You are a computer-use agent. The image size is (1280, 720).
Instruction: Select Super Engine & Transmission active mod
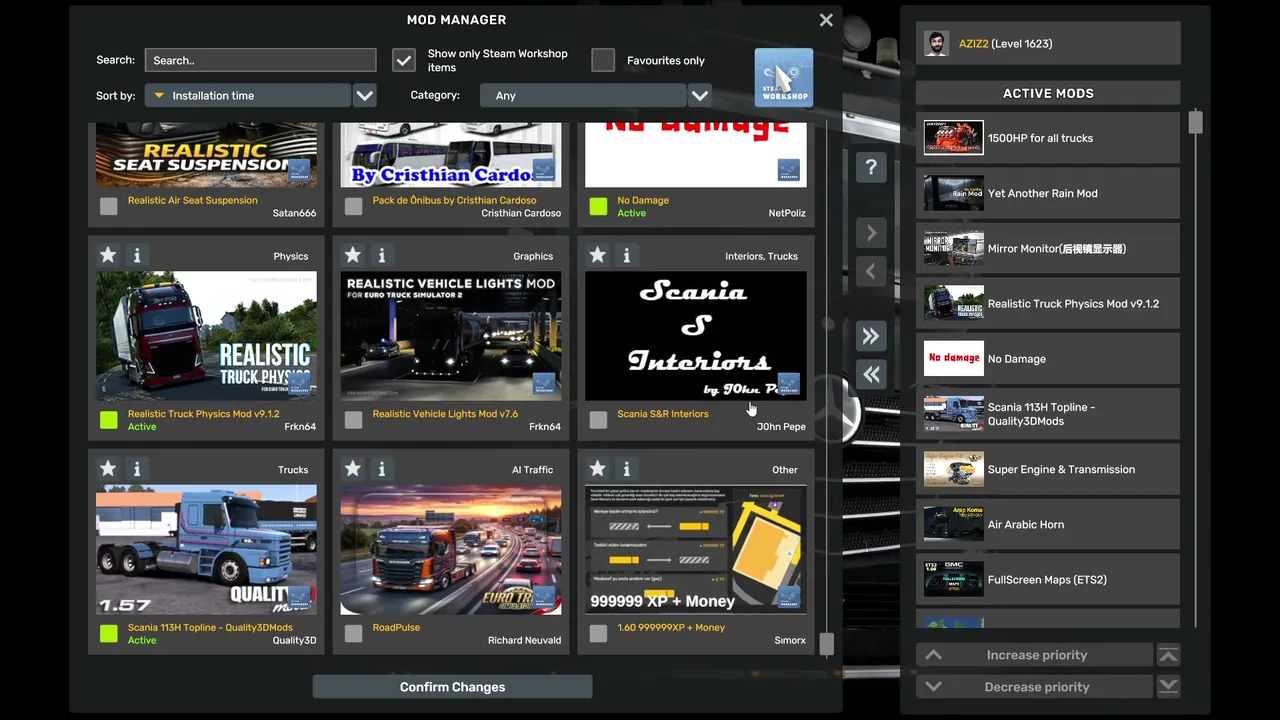[x=1048, y=469]
